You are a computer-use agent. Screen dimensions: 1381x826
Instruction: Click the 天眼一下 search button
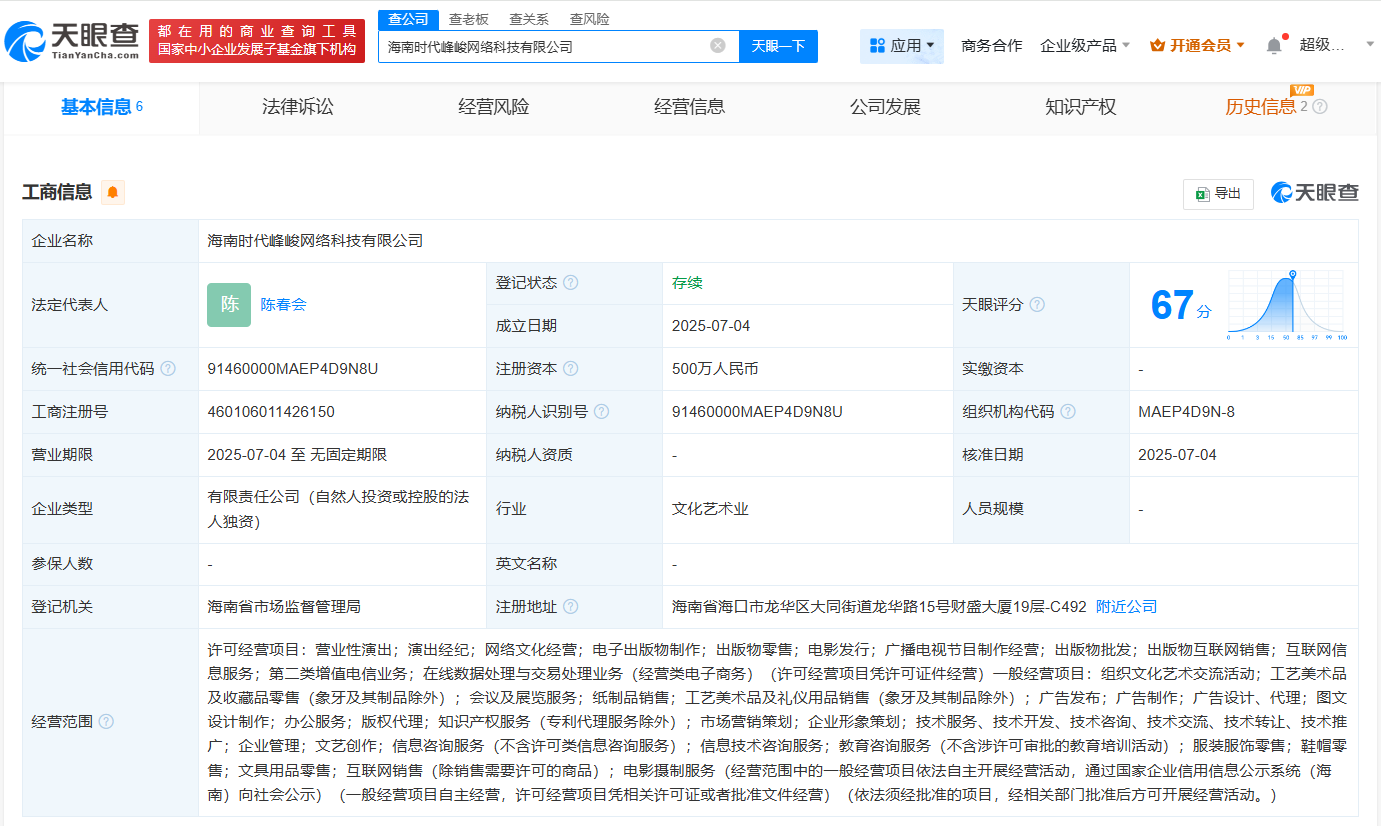pyautogui.click(x=778, y=46)
